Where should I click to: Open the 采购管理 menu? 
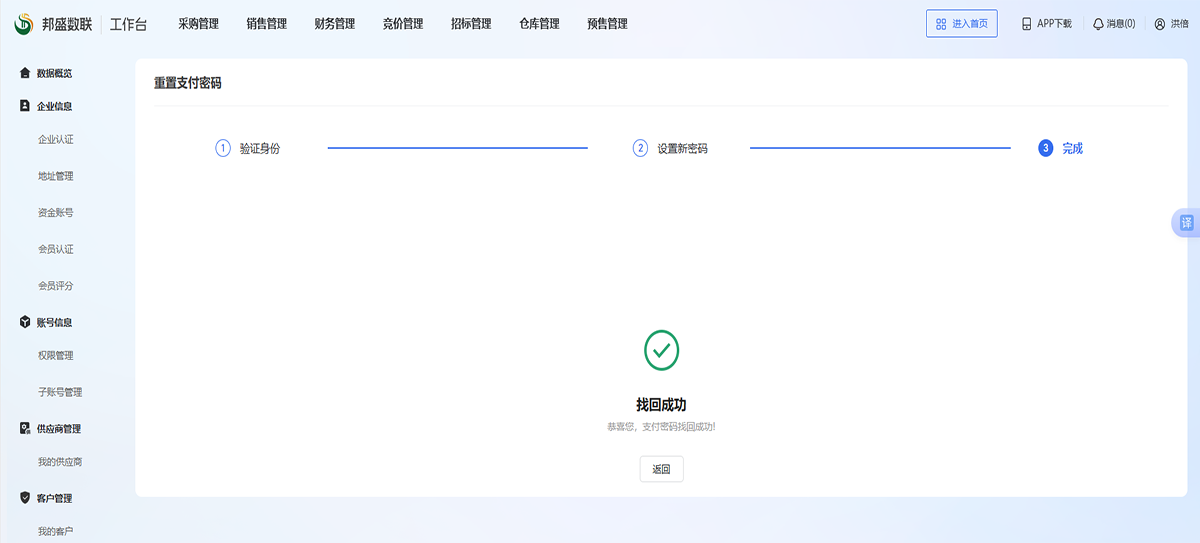198,24
